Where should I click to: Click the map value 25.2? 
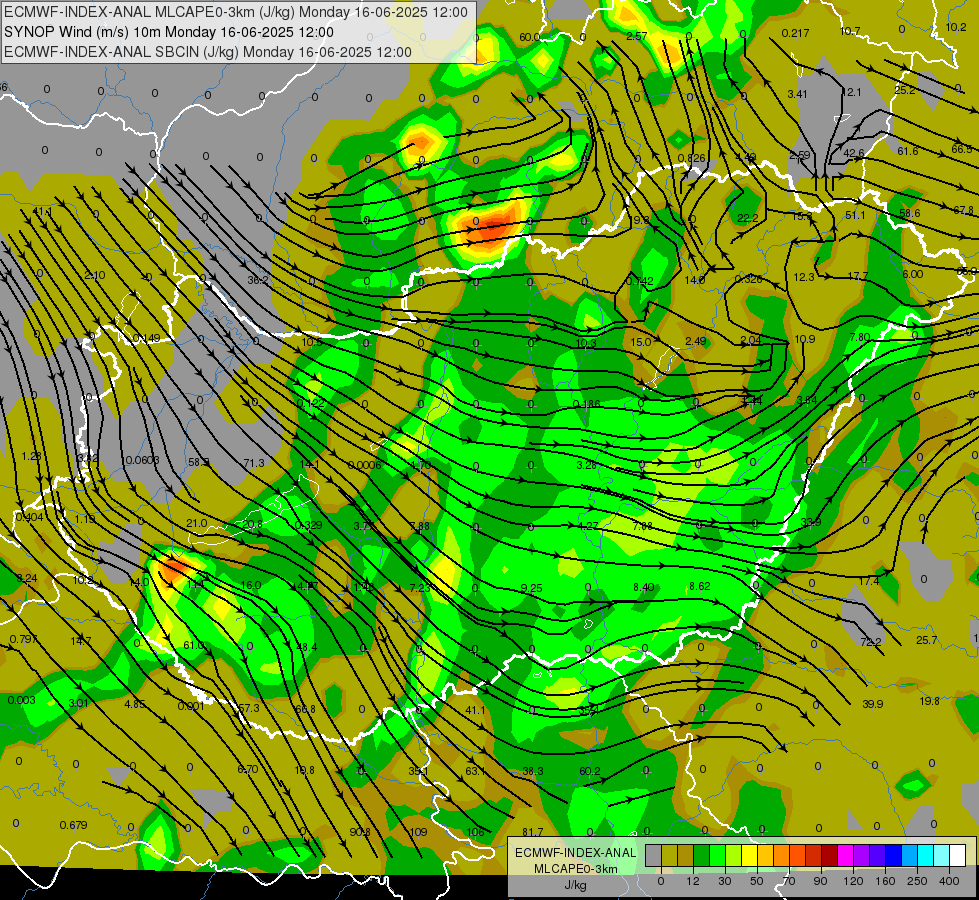click(x=904, y=91)
